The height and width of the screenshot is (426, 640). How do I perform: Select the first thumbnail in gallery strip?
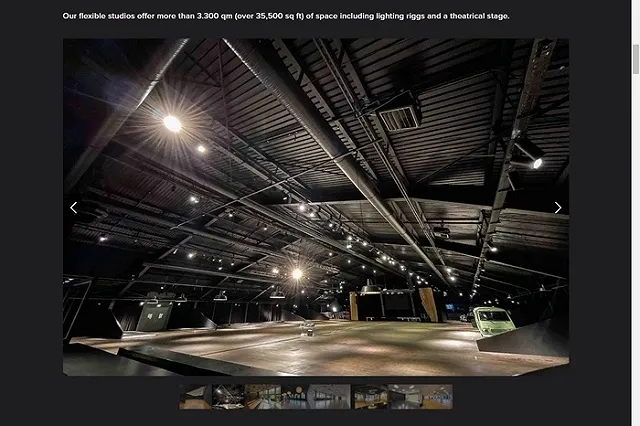coord(196,397)
